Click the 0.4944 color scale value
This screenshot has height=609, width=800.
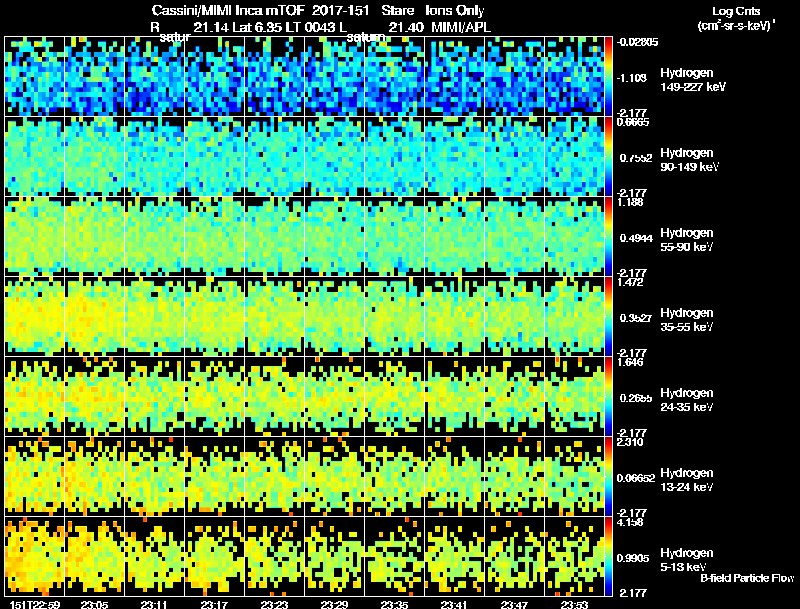(x=636, y=238)
